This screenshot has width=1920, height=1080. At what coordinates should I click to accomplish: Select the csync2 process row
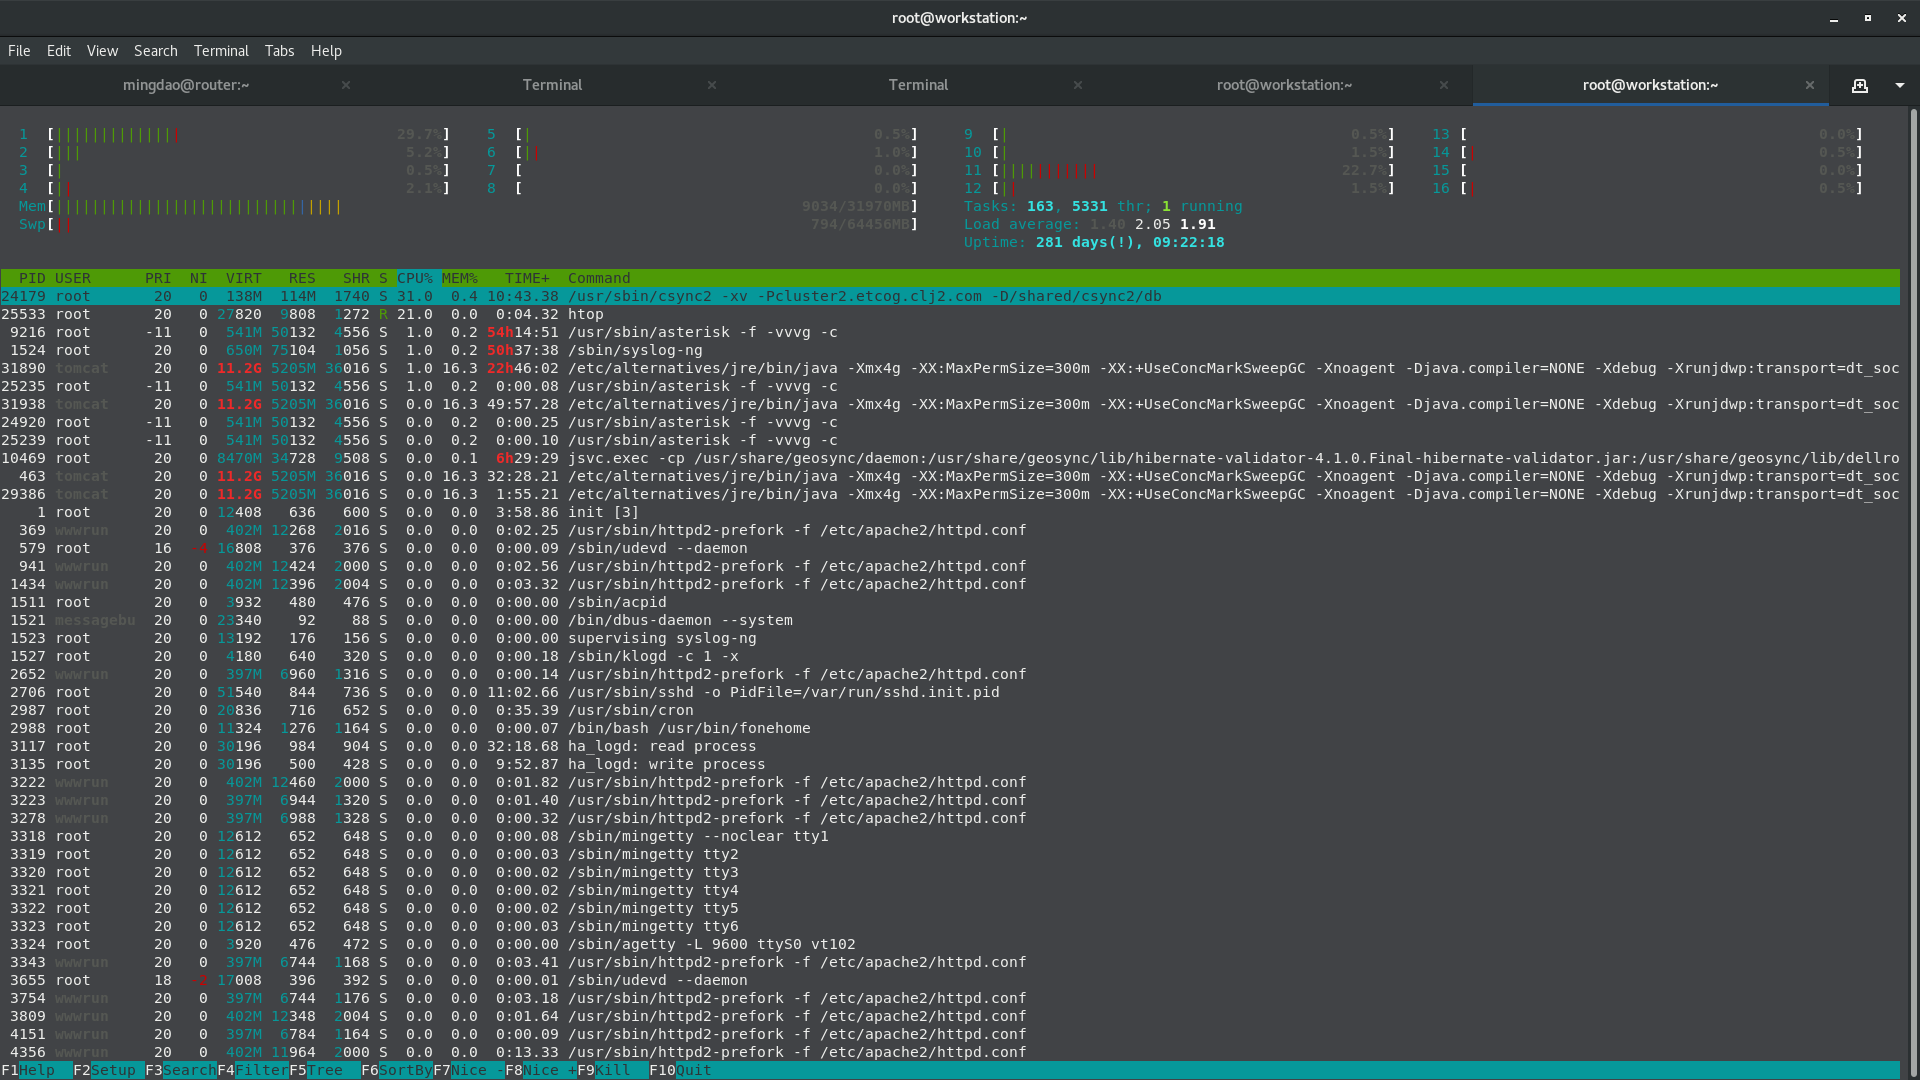950,296
